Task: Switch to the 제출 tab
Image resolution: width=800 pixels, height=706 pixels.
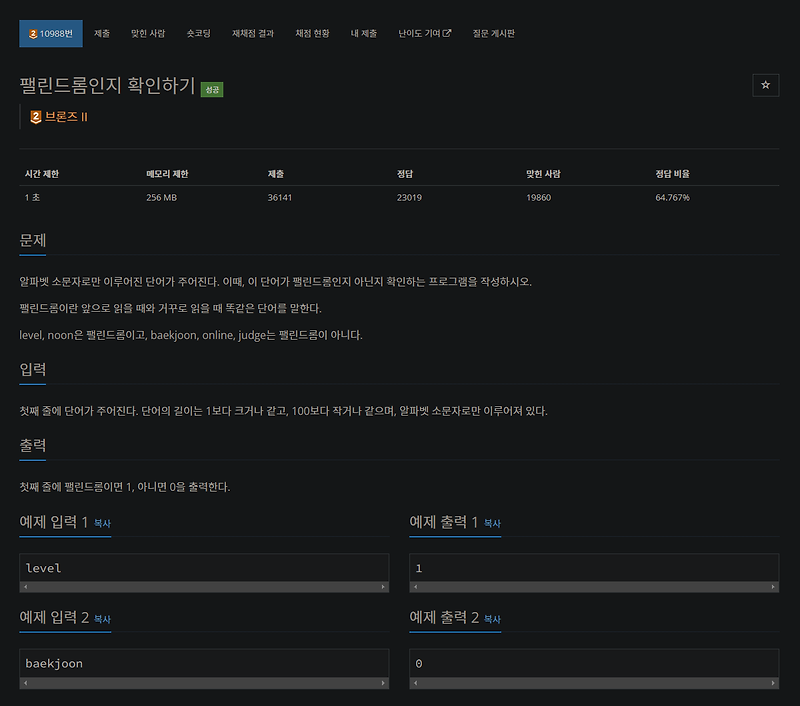Action: pos(101,33)
